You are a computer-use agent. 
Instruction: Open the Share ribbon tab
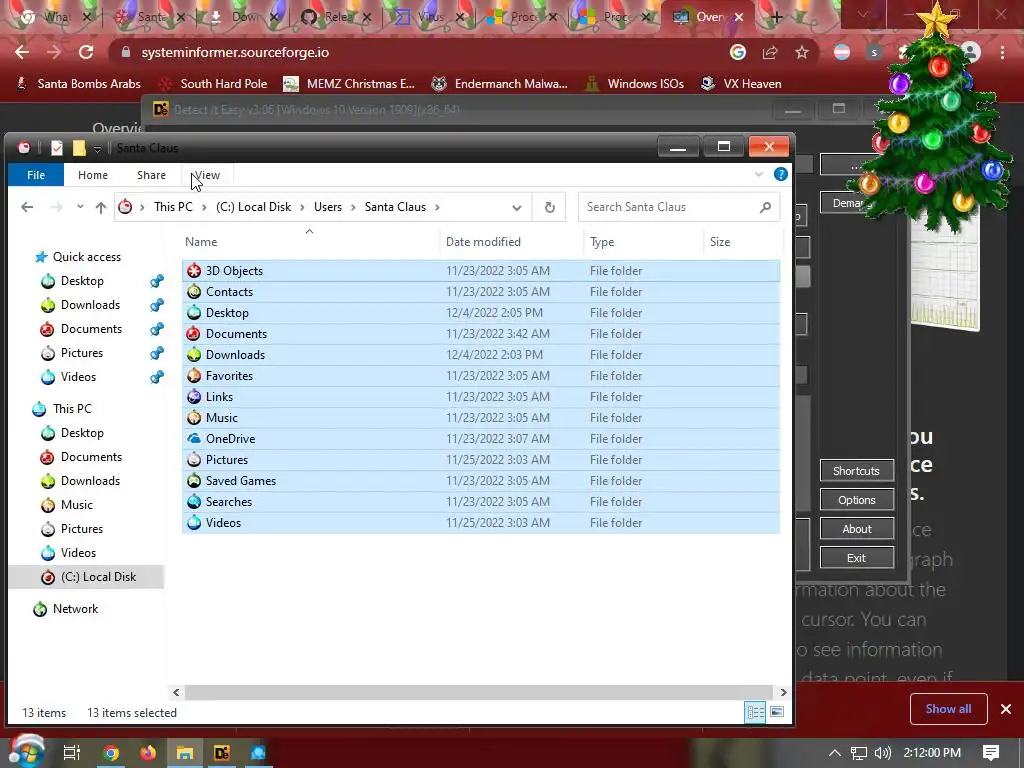point(152,175)
